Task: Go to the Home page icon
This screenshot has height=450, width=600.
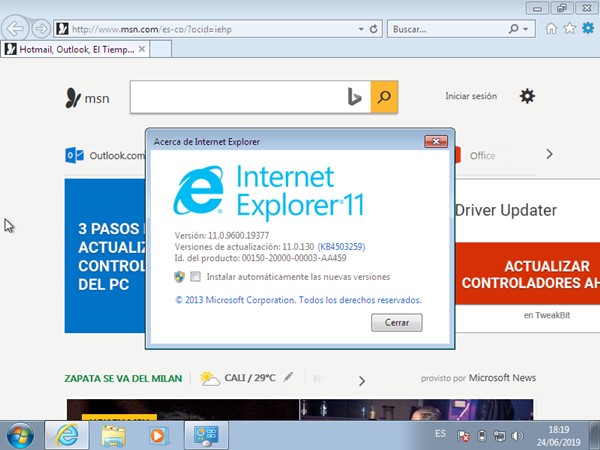Action: (551, 29)
